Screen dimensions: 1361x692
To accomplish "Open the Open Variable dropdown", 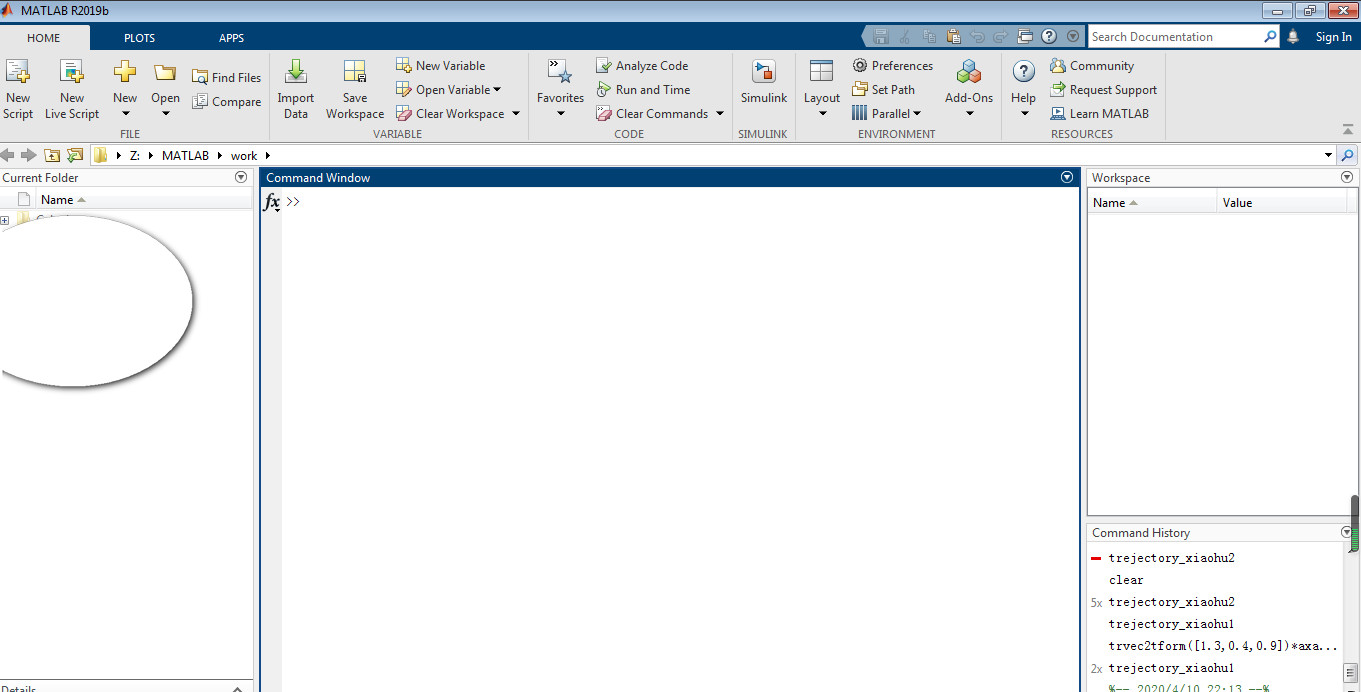I will (449, 89).
